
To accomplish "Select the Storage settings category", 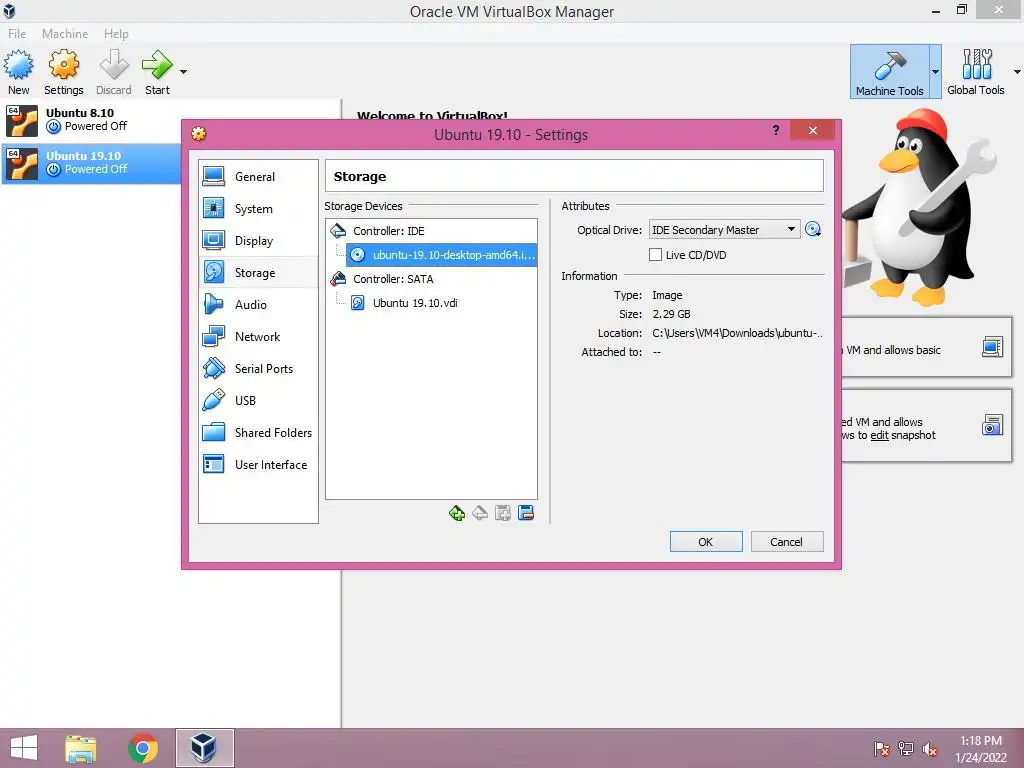I will 258,272.
